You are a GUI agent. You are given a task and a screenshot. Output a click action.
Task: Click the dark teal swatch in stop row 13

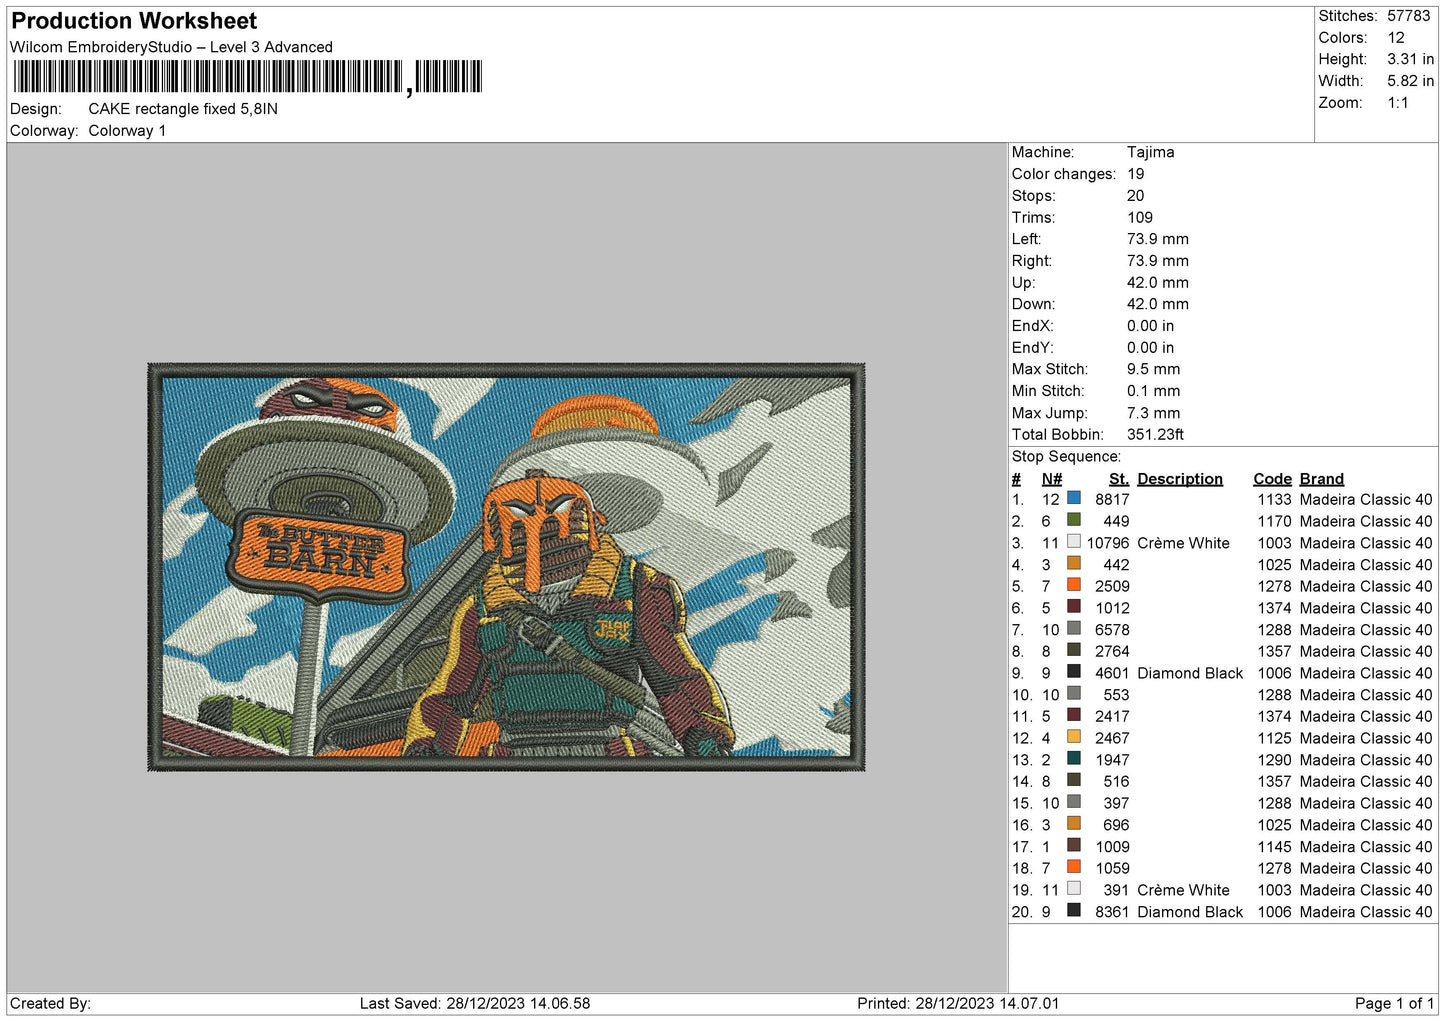tap(1074, 759)
